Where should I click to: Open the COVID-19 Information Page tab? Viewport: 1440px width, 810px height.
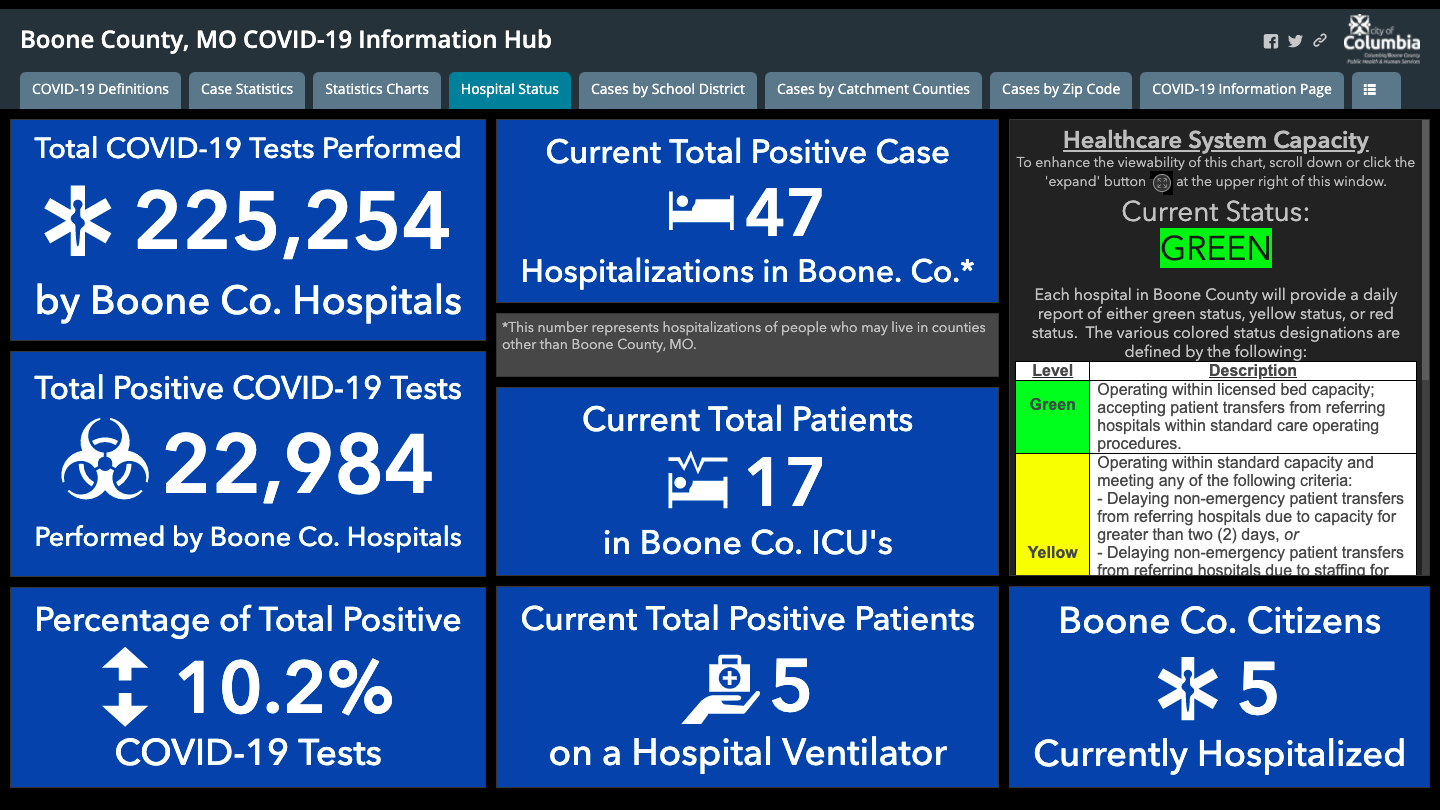click(1242, 90)
